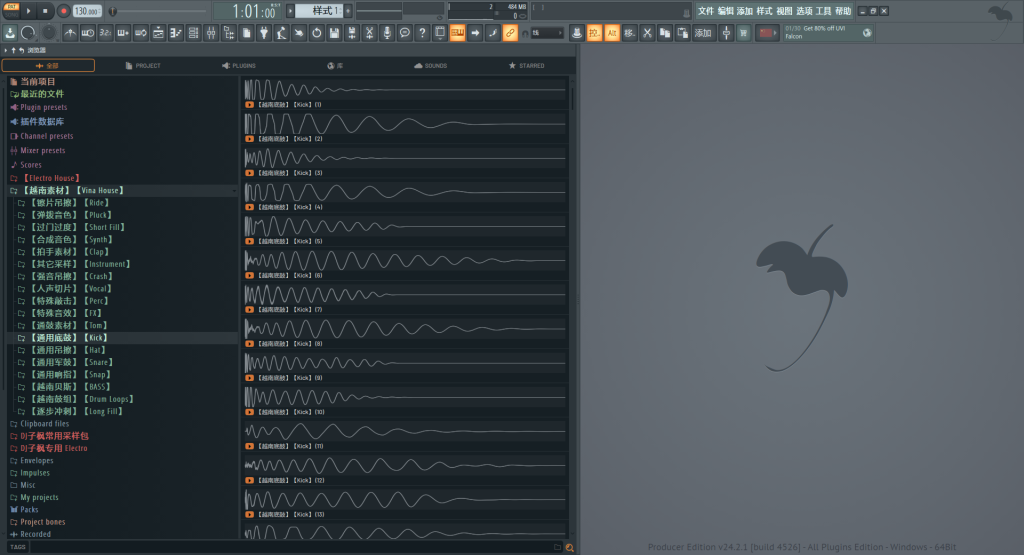The image size is (1024, 555).
Task: Toggle countdown 3-2-1 before recording
Action: [x=106, y=33]
